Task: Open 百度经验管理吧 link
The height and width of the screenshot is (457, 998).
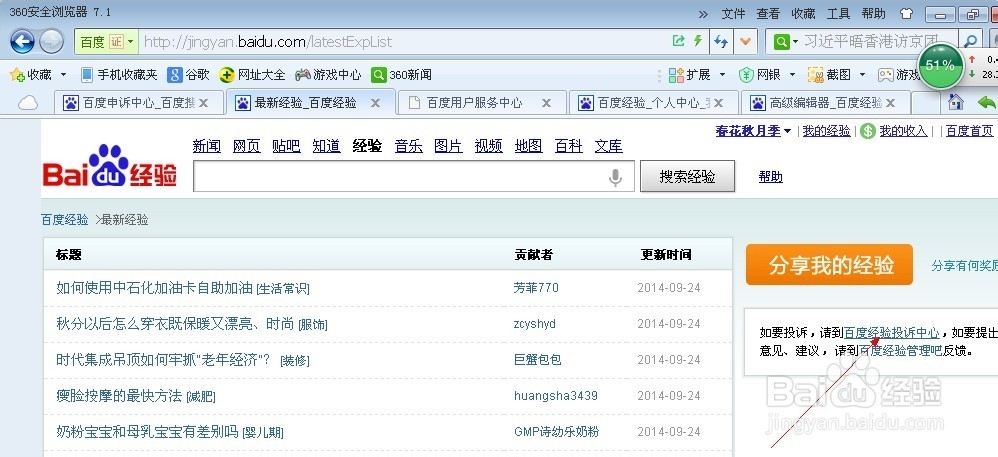Action: [x=900, y=350]
